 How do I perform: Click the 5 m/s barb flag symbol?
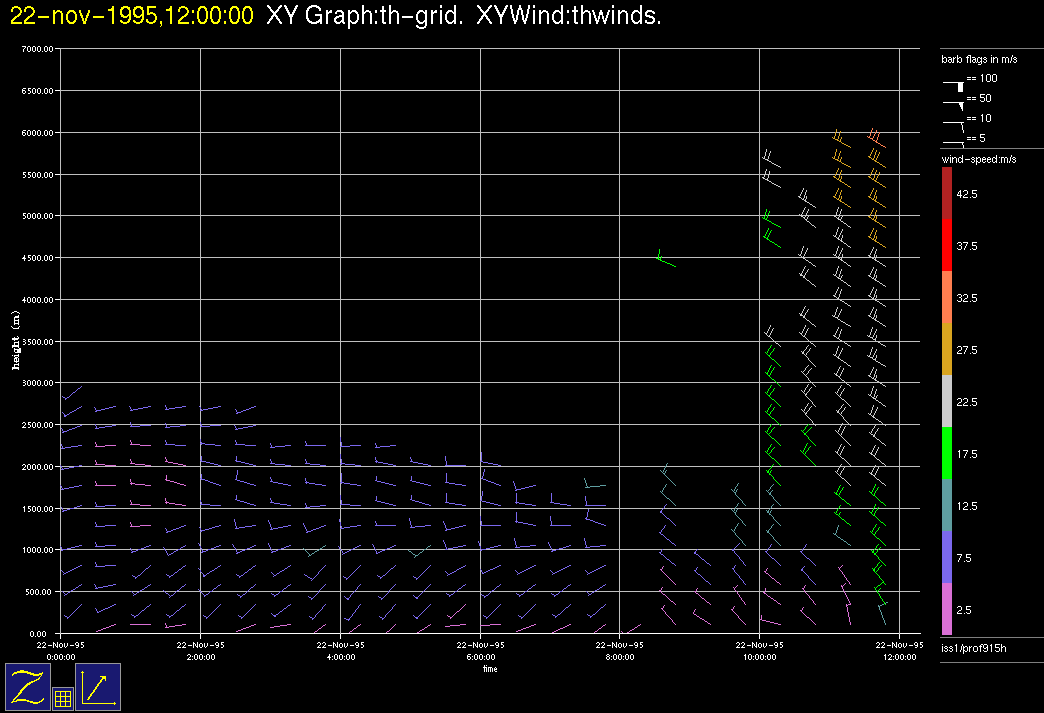955,142
